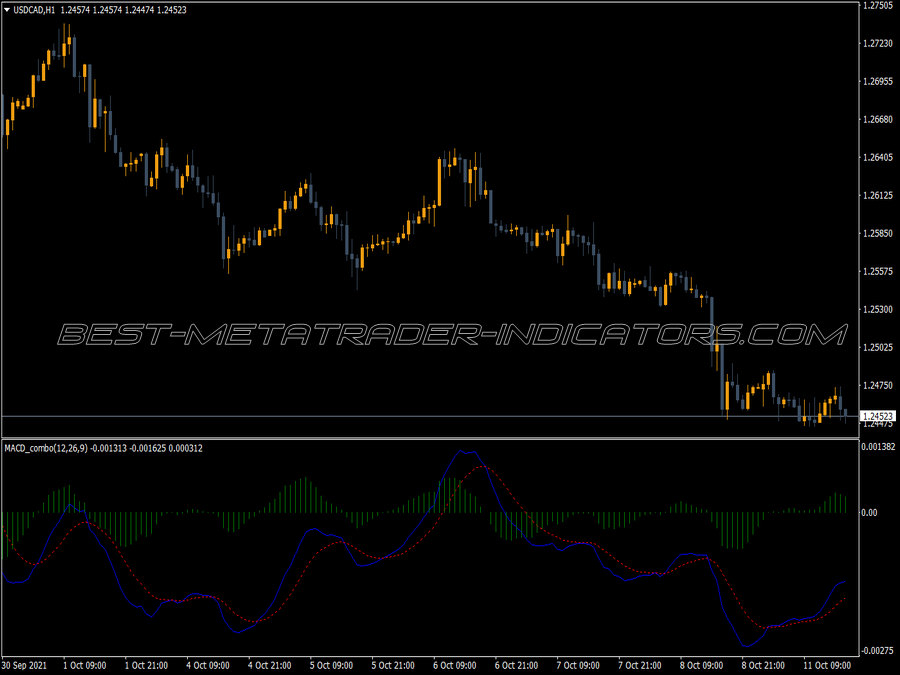Click the 1.26405 price axis label
The width and height of the screenshot is (900, 675).
coord(878,157)
